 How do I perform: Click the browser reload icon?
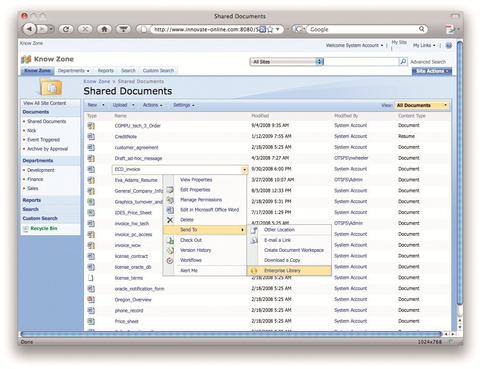(x=66, y=29)
